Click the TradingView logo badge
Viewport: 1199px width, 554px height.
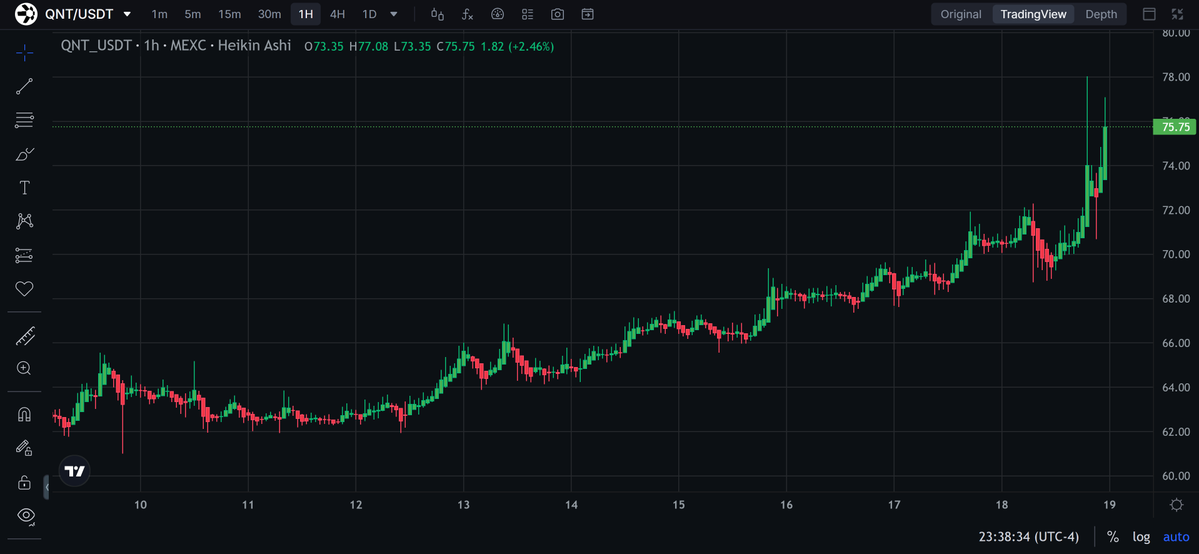(74, 471)
